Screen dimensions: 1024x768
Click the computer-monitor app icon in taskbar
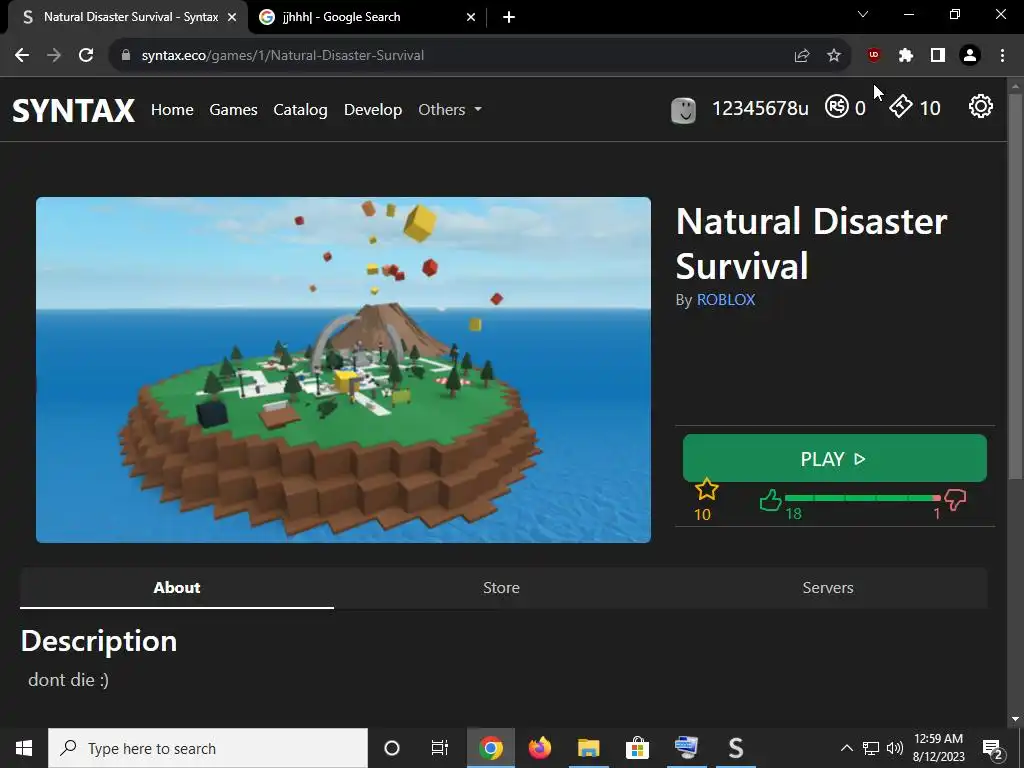point(686,748)
